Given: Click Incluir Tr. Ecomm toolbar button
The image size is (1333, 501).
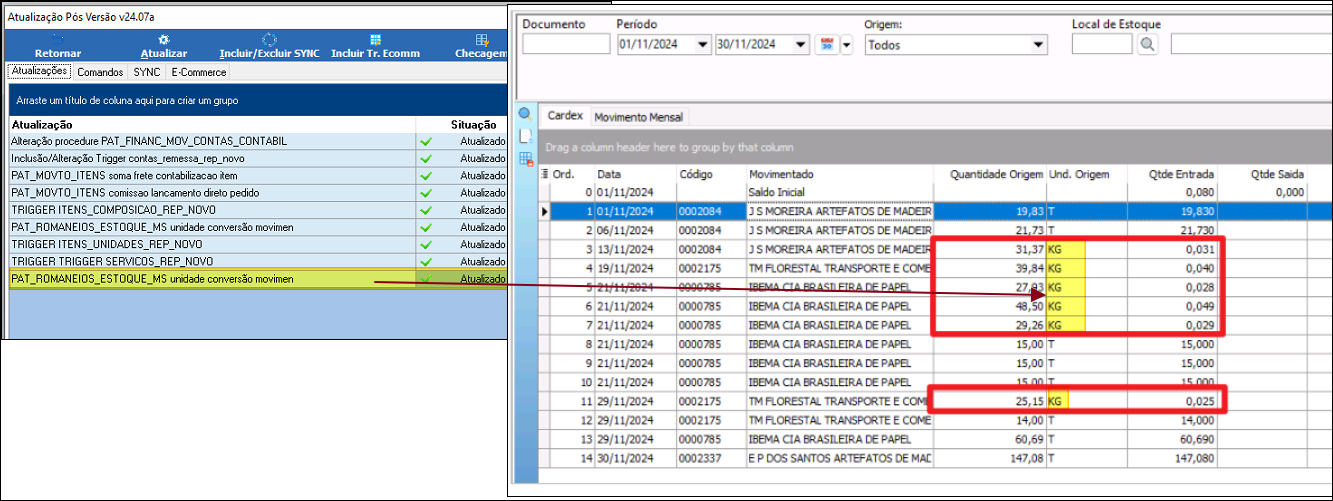Looking at the screenshot, I should pos(375,46).
